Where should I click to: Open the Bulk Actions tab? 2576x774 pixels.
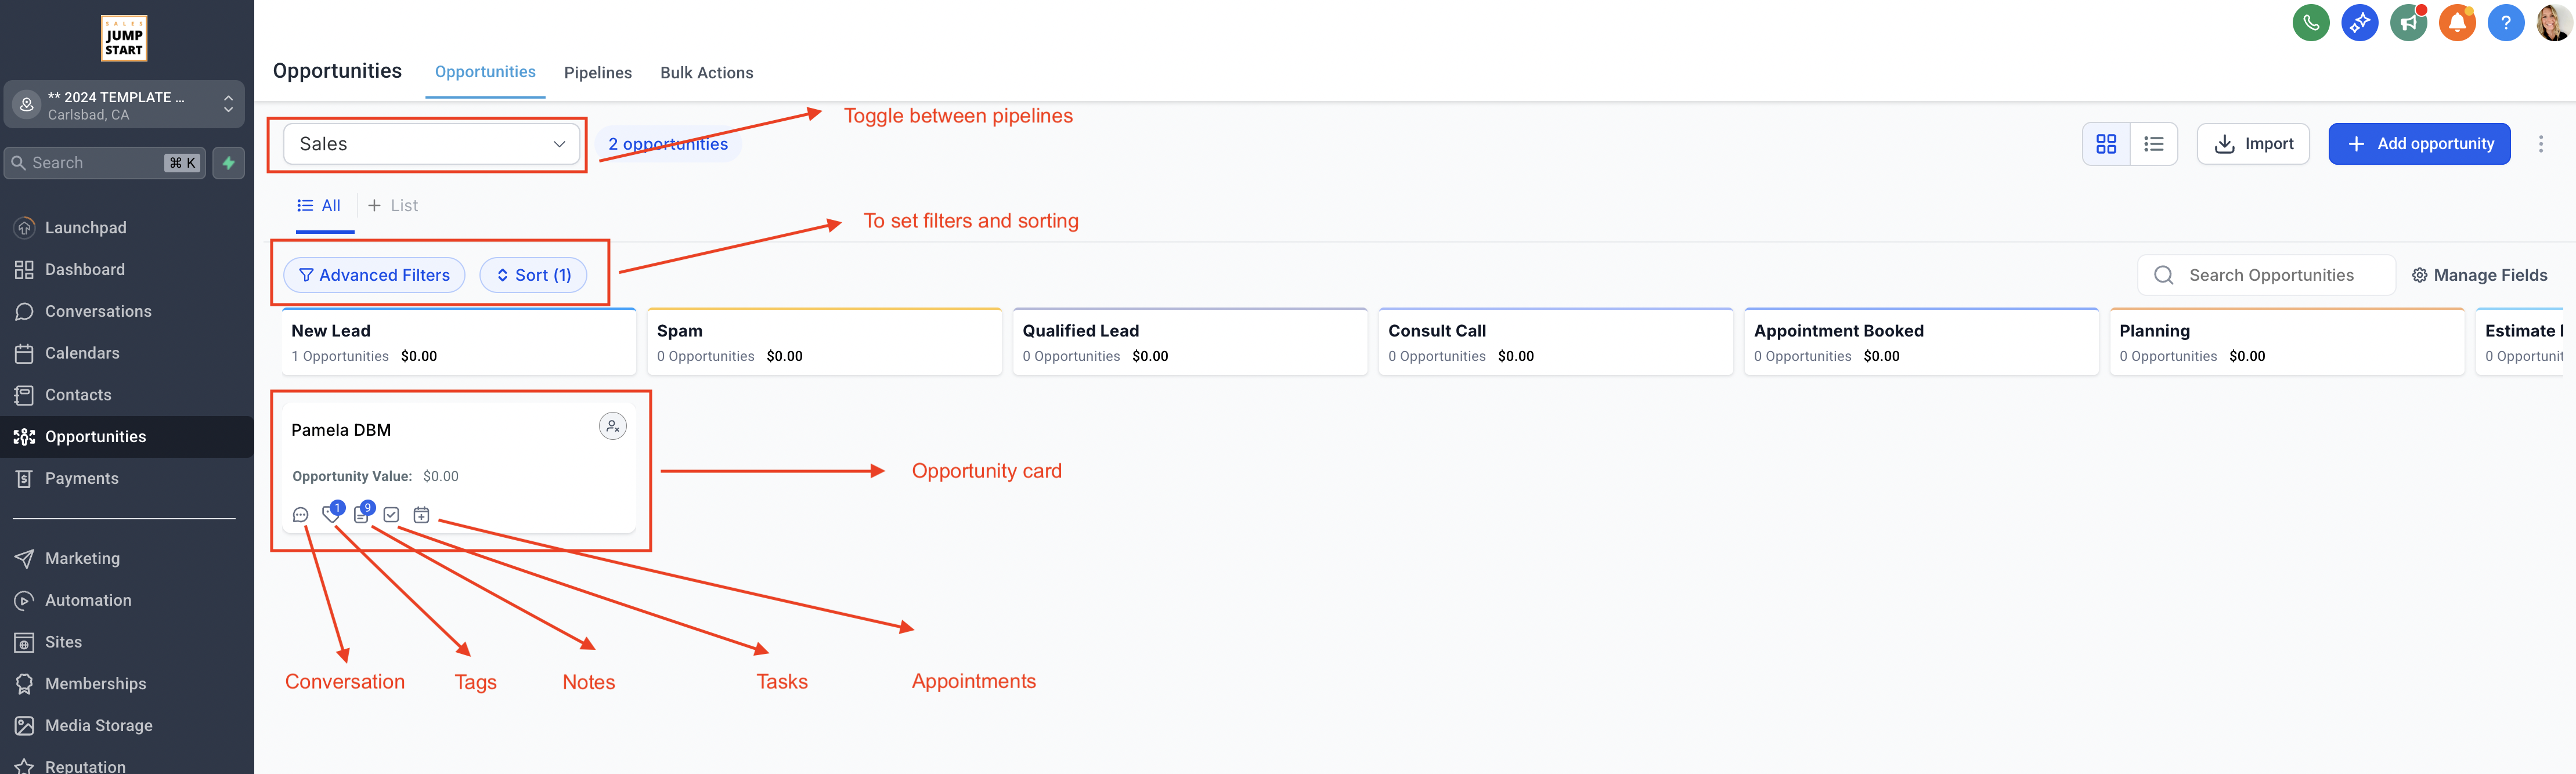pyautogui.click(x=706, y=73)
